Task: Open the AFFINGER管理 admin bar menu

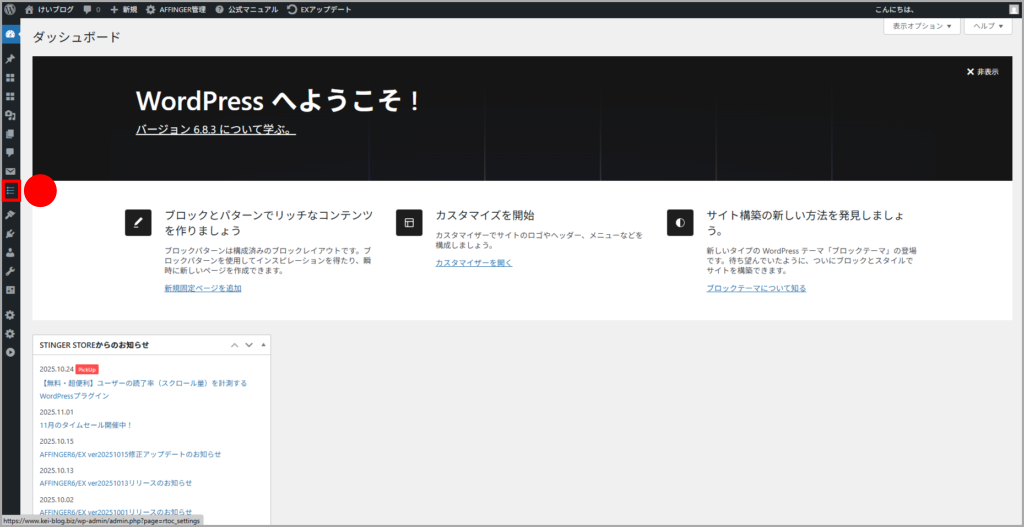Action: coord(176,9)
